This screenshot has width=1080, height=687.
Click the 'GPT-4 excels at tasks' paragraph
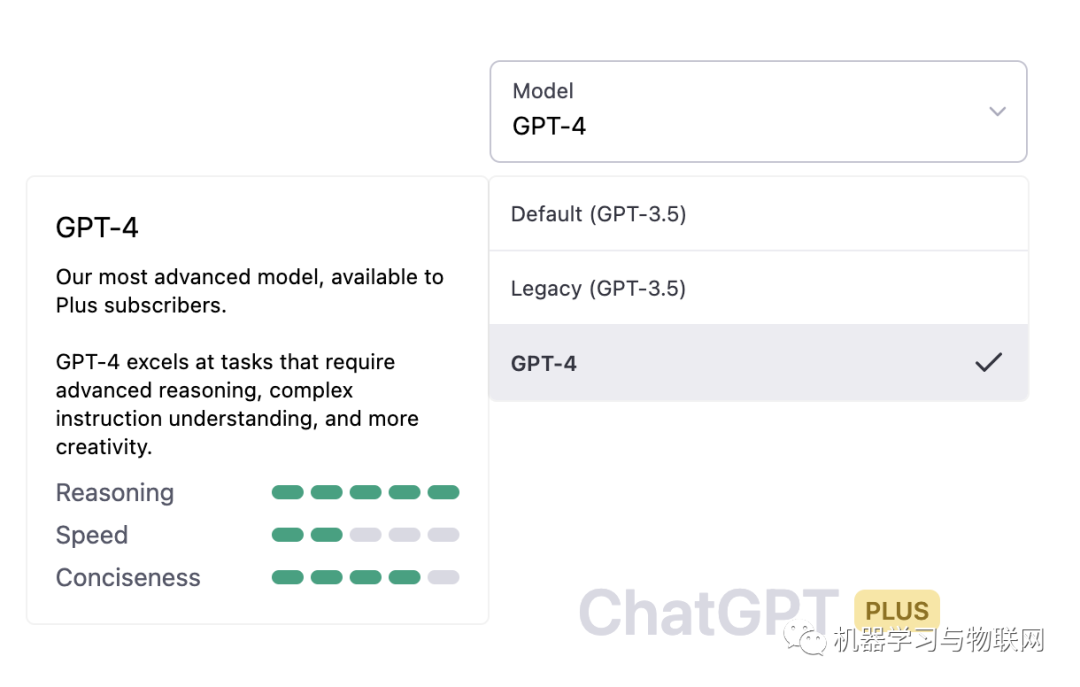tap(237, 404)
